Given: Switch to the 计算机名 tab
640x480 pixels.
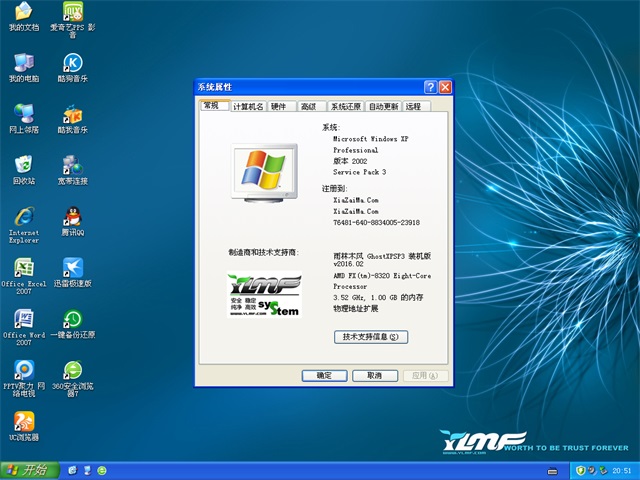Looking at the screenshot, I should [248, 106].
